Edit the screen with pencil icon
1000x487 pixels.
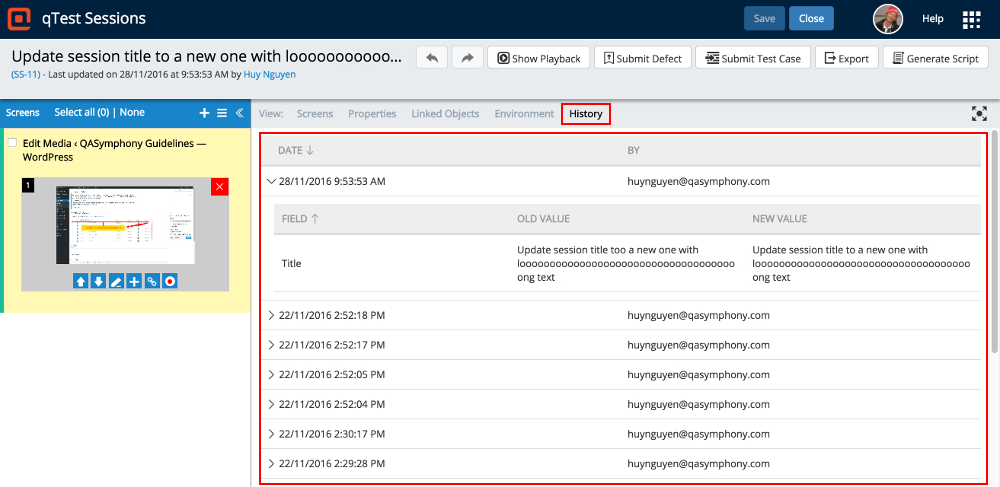116,281
